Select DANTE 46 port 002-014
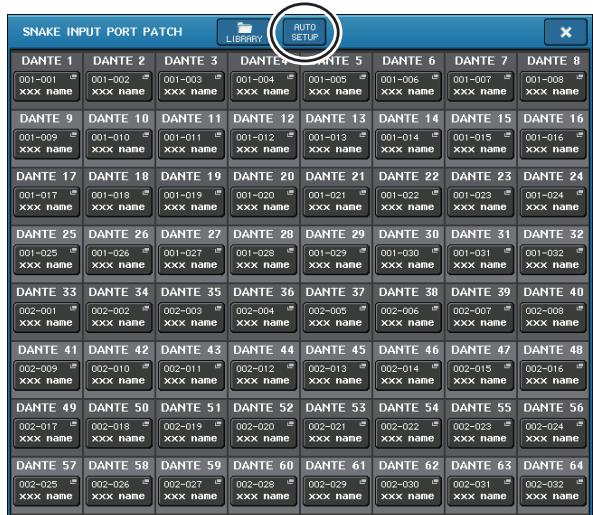The width and height of the screenshot is (593, 515). pos(408,375)
